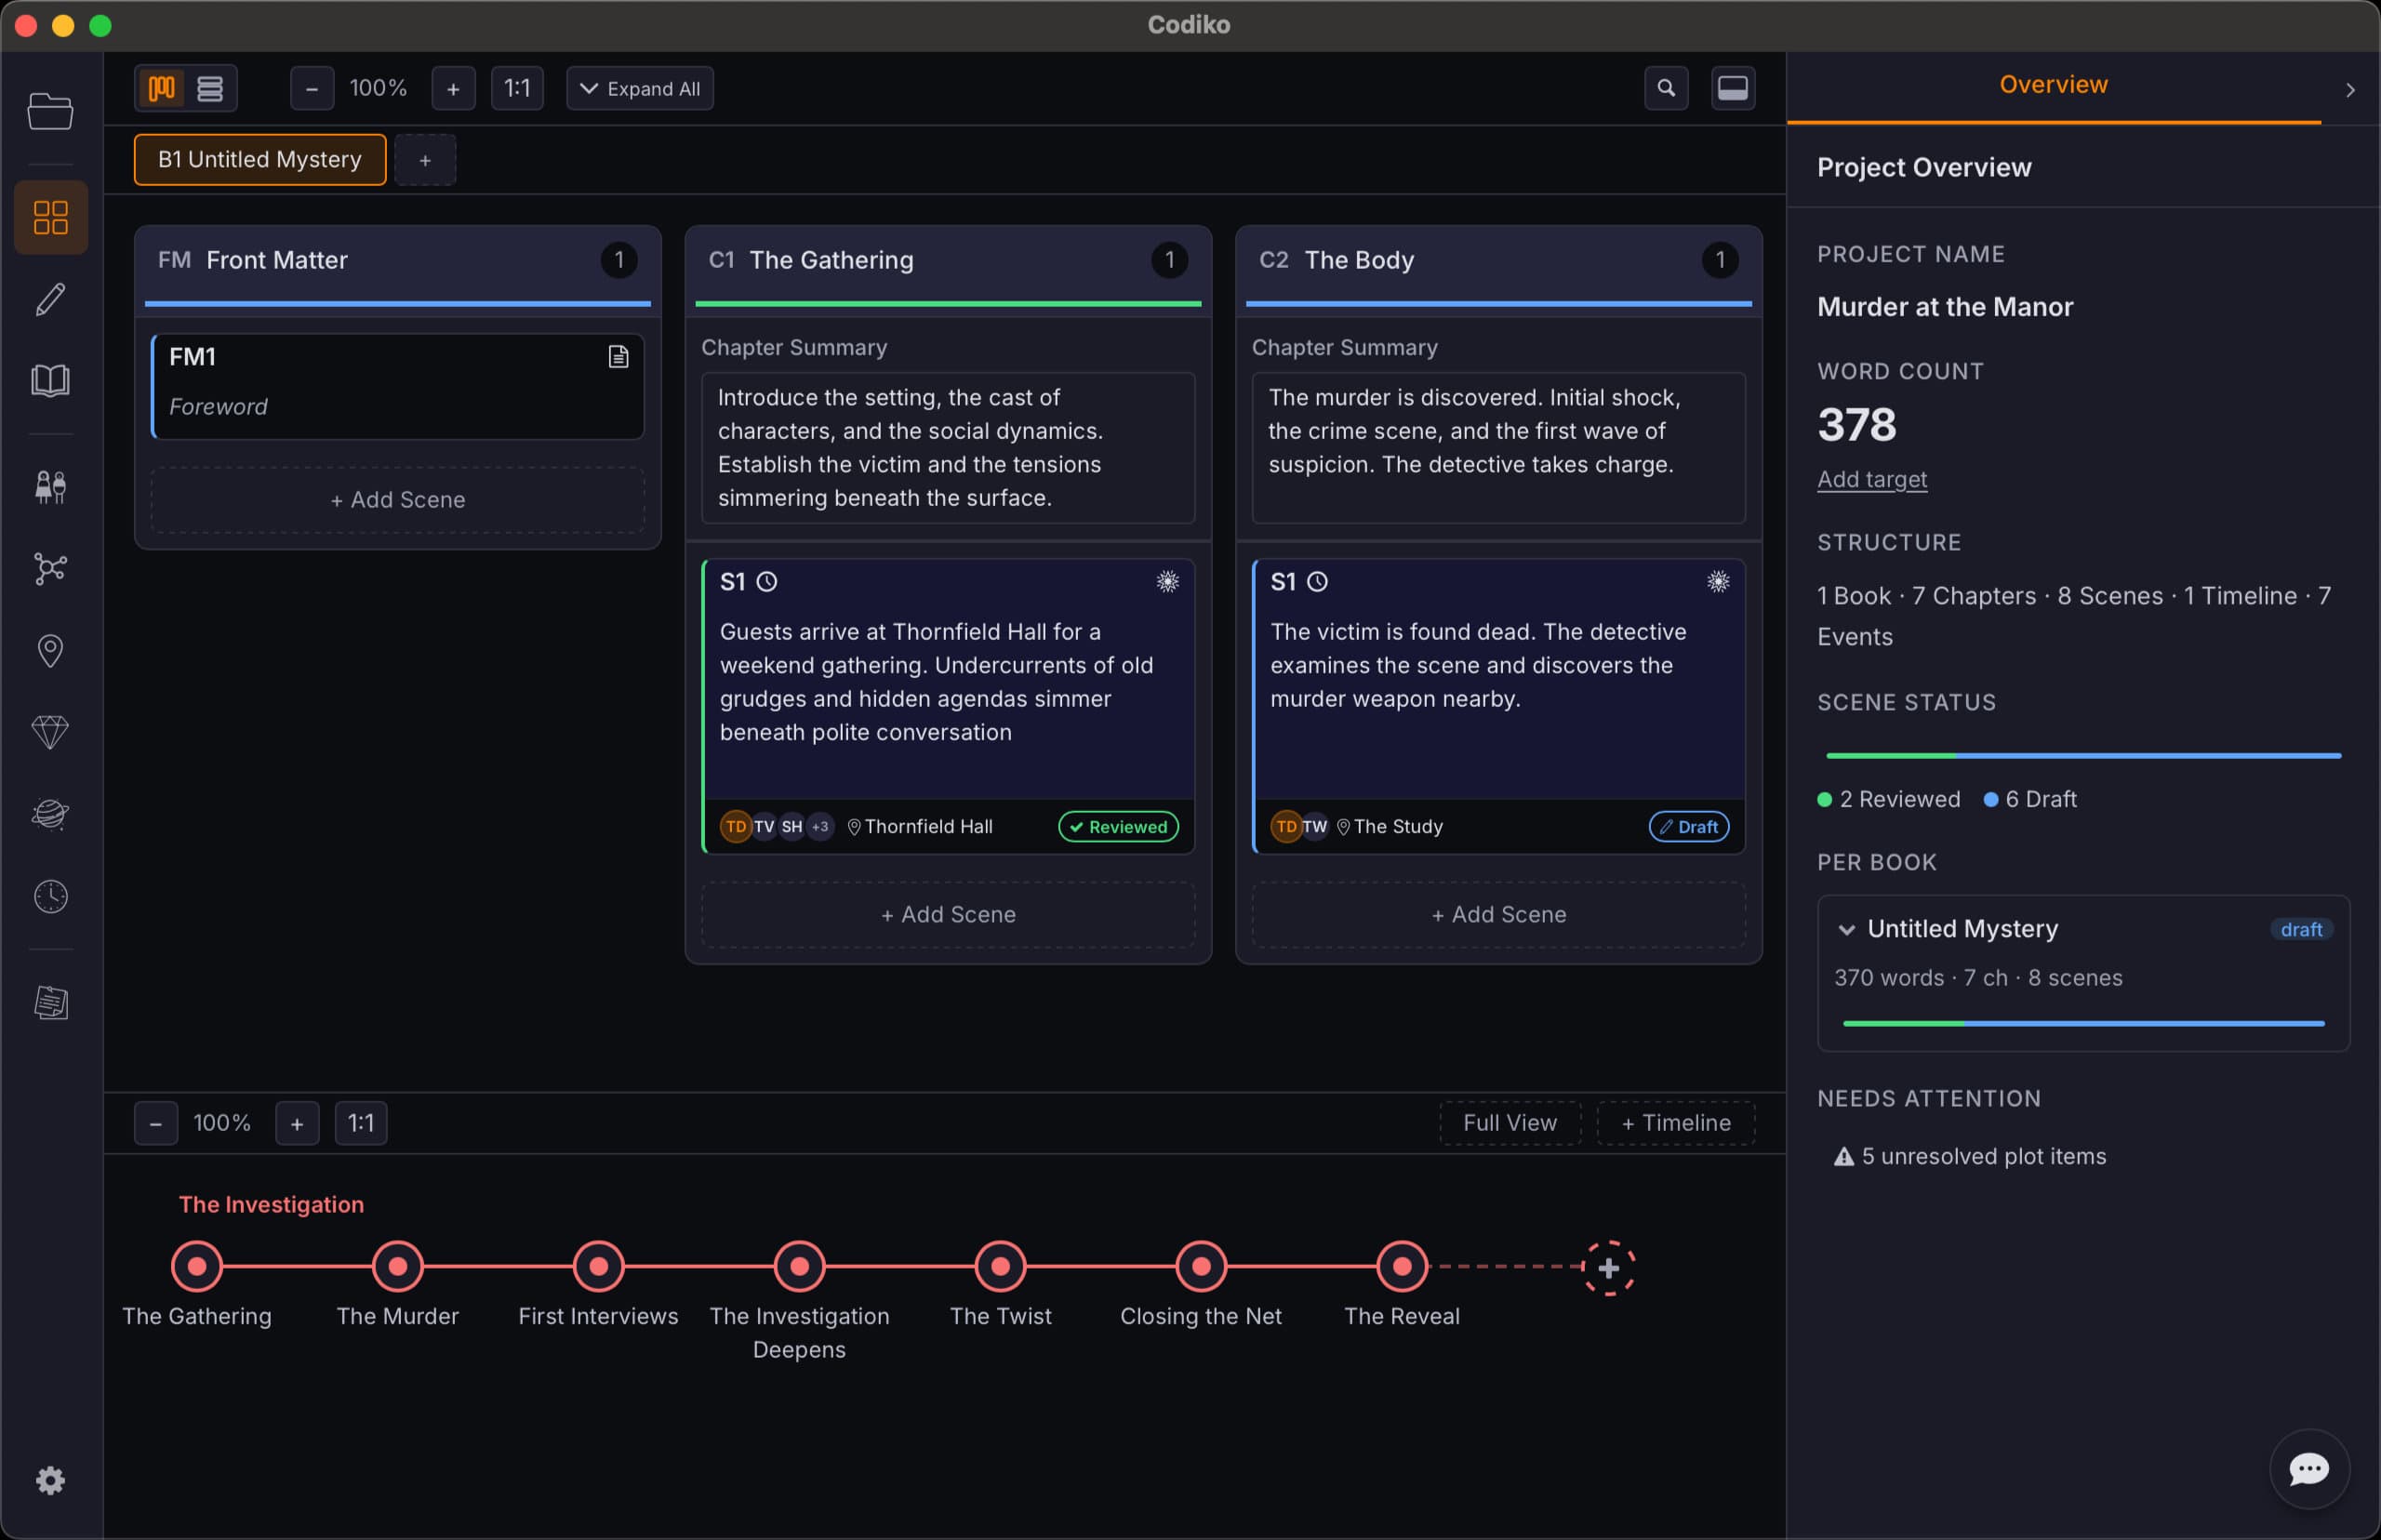Zoom in the storyboard with plus button
The width and height of the screenshot is (2381, 1540).
tap(453, 88)
